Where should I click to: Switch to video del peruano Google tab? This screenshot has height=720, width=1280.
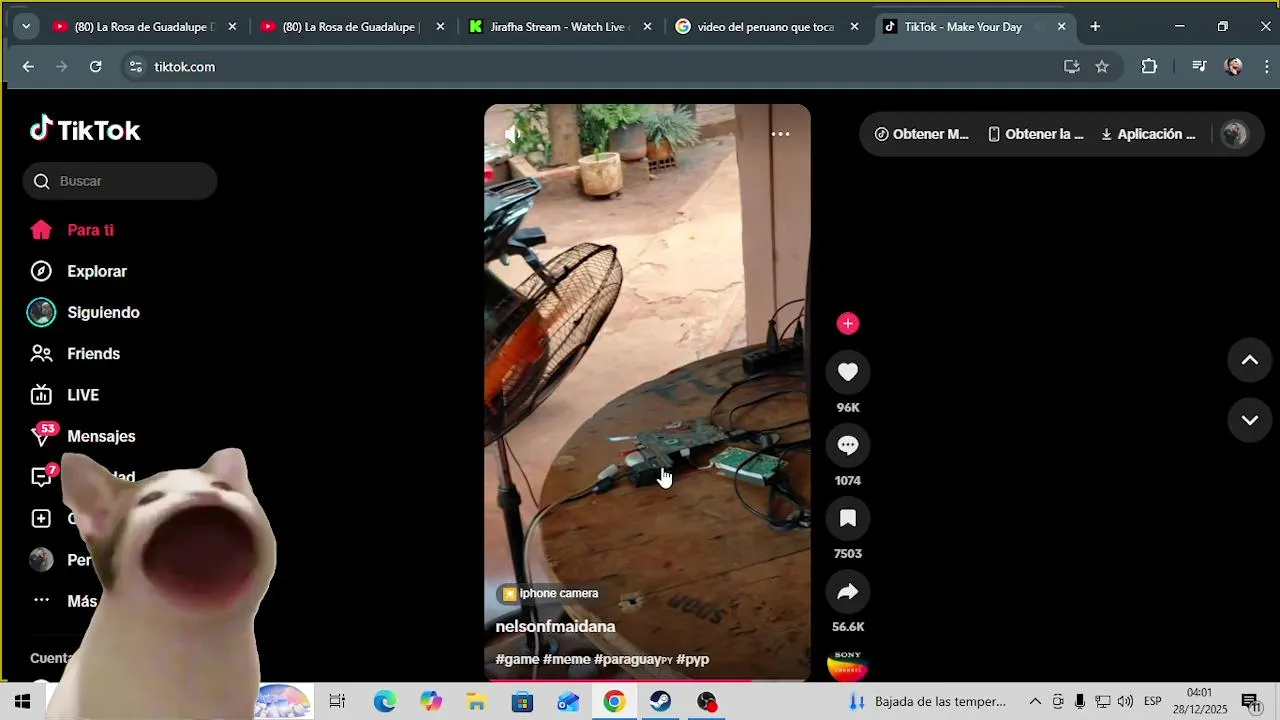coord(765,27)
